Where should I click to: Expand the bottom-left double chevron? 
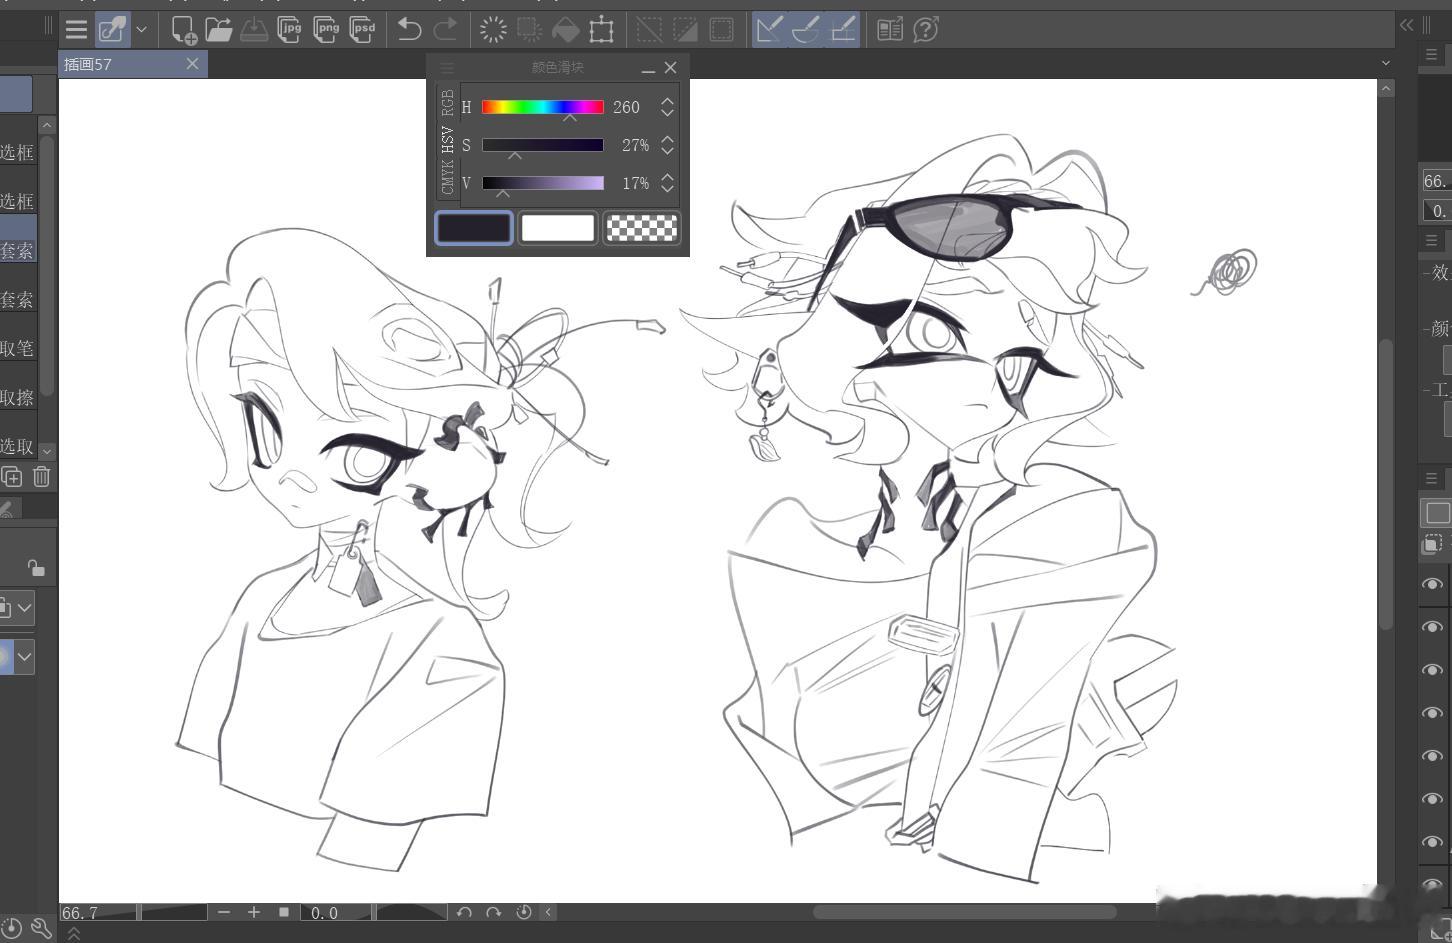(x=73, y=933)
